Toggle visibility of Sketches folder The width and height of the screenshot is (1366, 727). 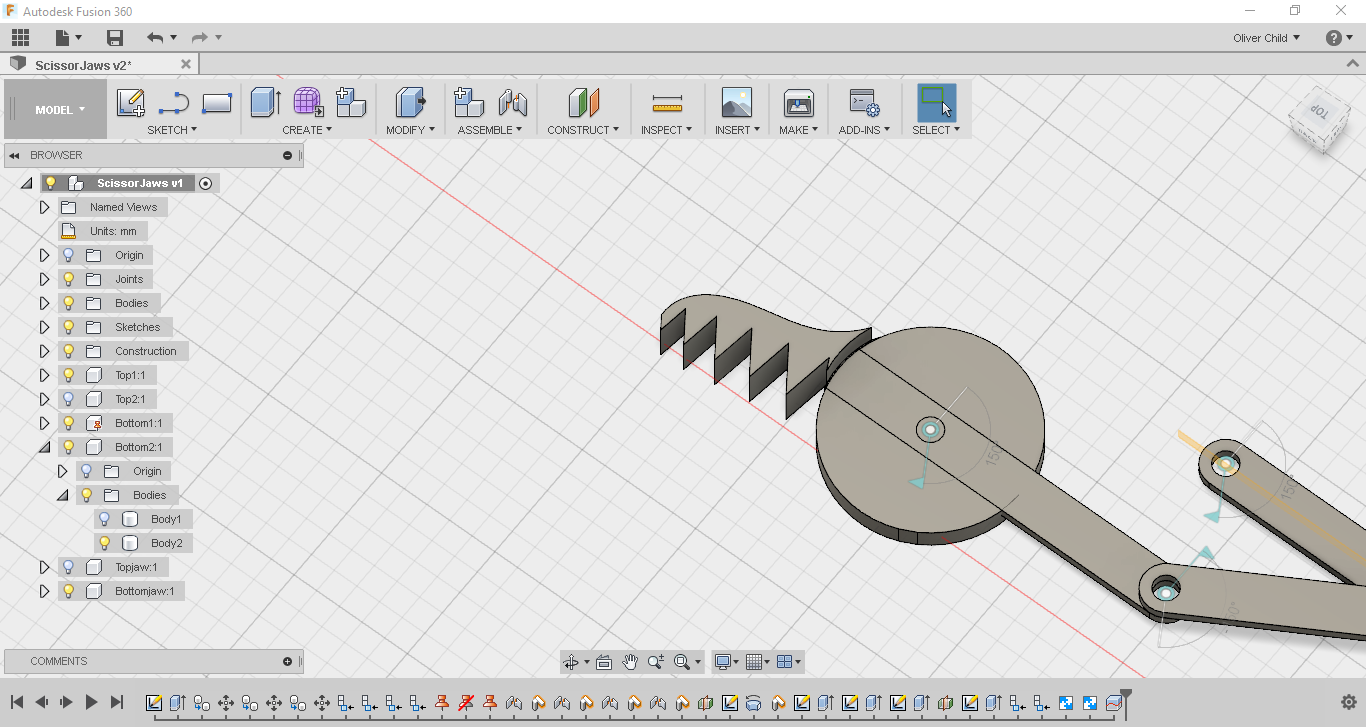(68, 327)
